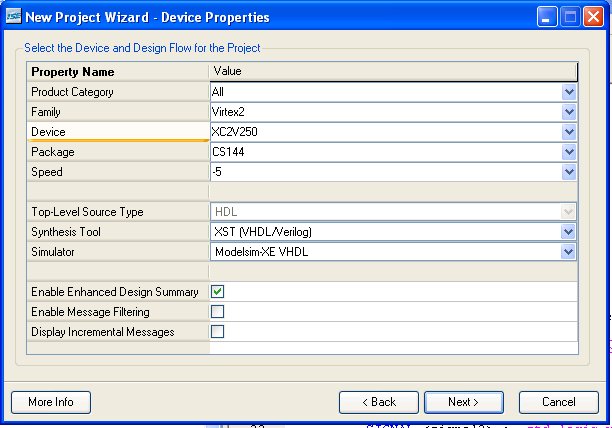Click disabled Top-Level Source Type dropdown arrow
This screenshot has height=428, width=612.
[x=568, y=212]
